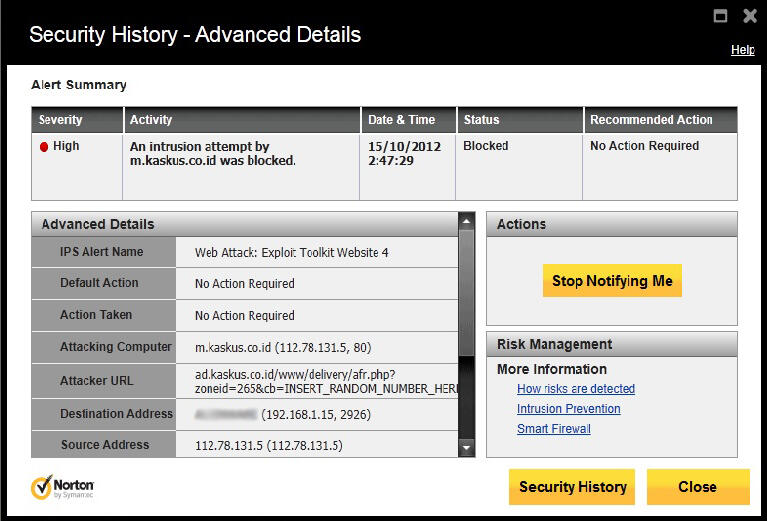Select m.kaskus.co.id (112.78.131.5, 80) value
Image resolution: width=767 pixels, height=521 pixels.
pos(283,348)
